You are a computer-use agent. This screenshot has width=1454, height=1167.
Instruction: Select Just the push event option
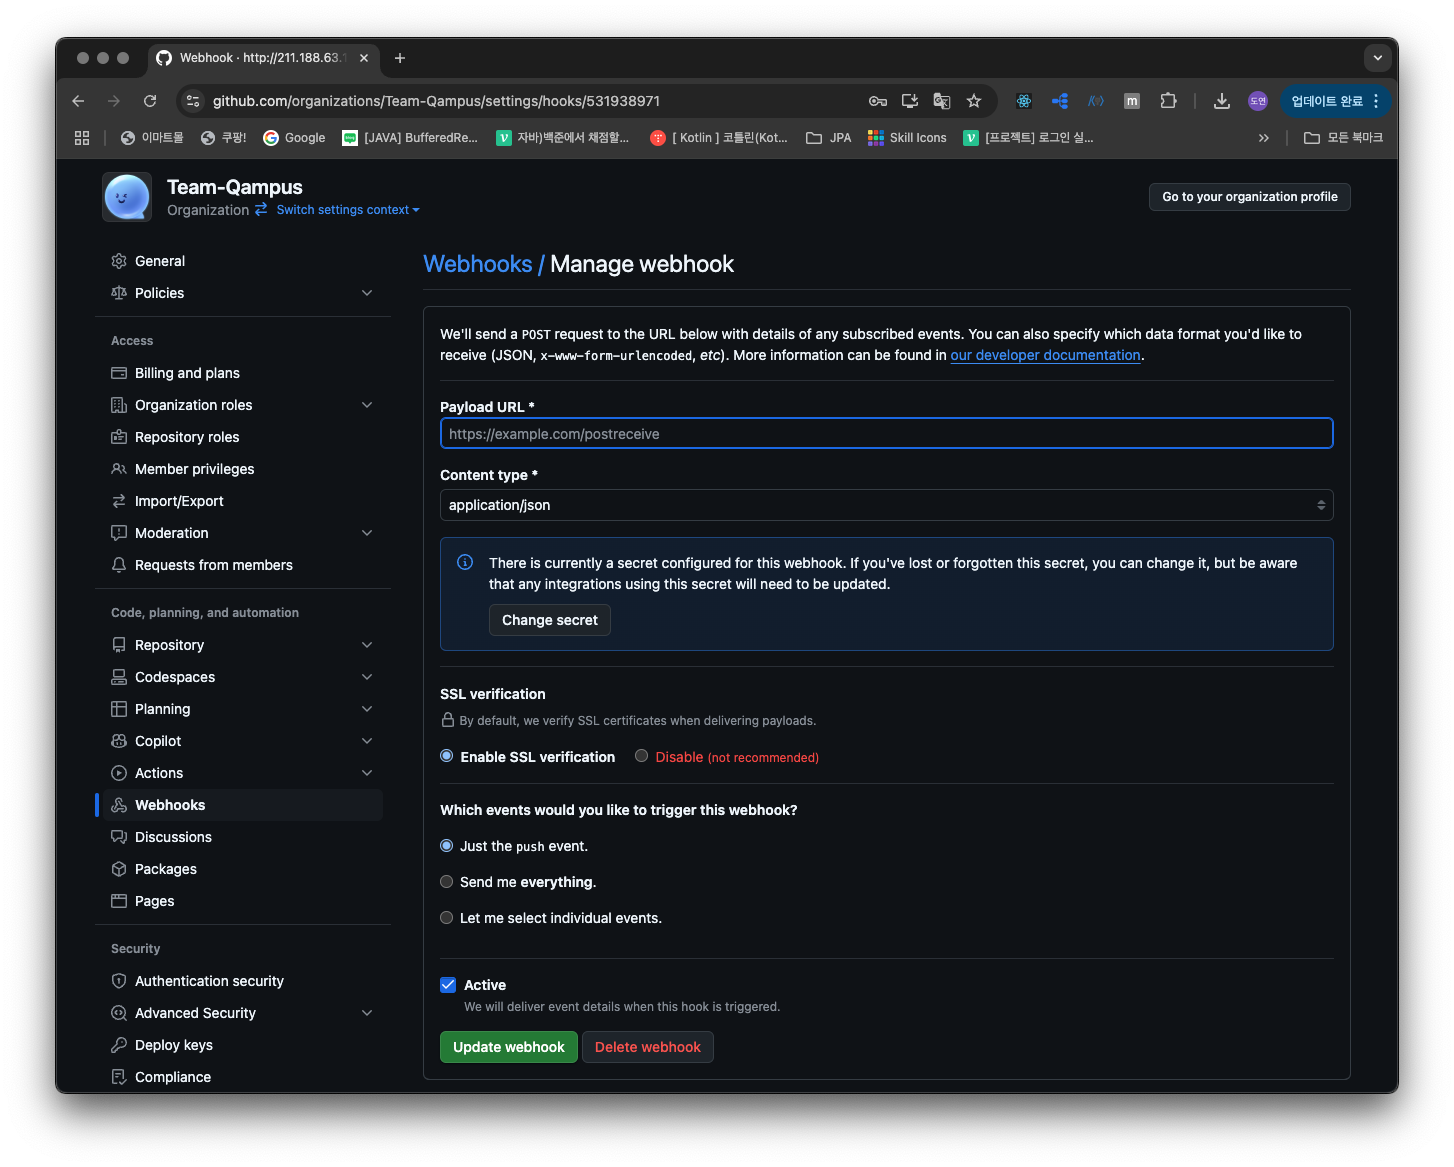[x=447, y=846]
